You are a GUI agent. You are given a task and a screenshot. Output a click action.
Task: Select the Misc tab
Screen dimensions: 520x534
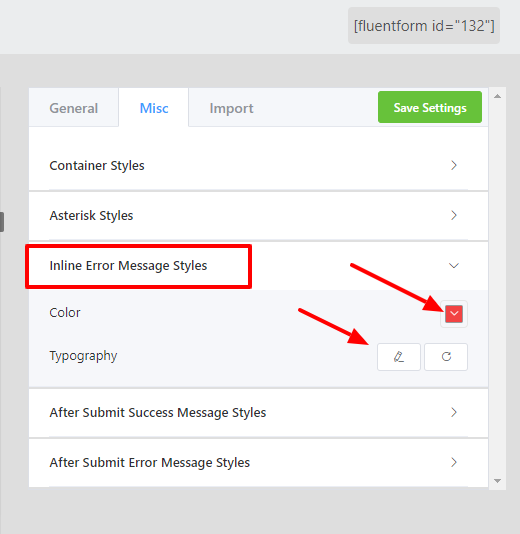[x=154, y=108]
